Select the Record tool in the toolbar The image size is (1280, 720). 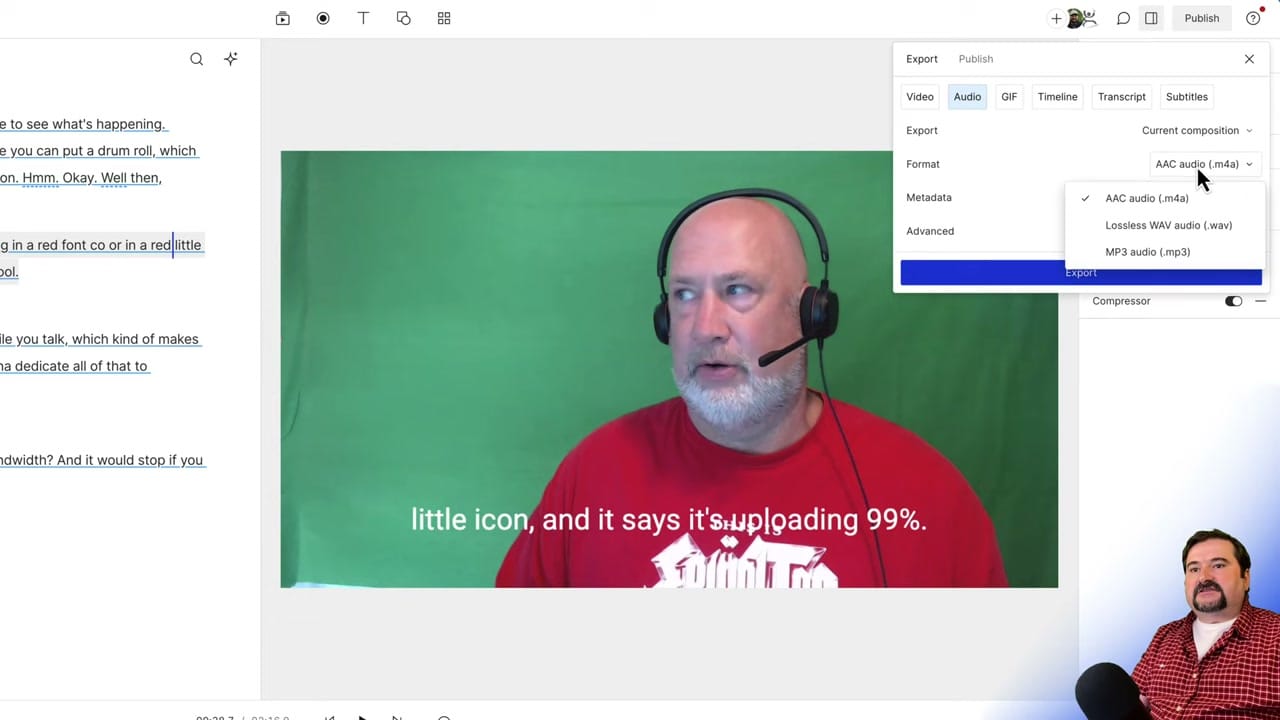tap(322, 18)
